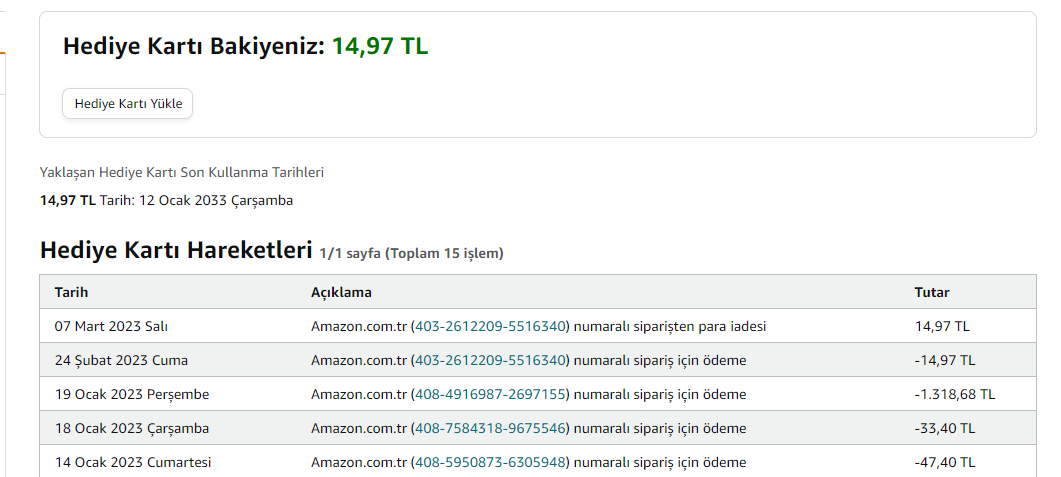The width and height of the screenshot is (1061, 477).
Task: Click the 12 Ocak 2033 Çarşamba expiry date
Action: tap(216, 200)
